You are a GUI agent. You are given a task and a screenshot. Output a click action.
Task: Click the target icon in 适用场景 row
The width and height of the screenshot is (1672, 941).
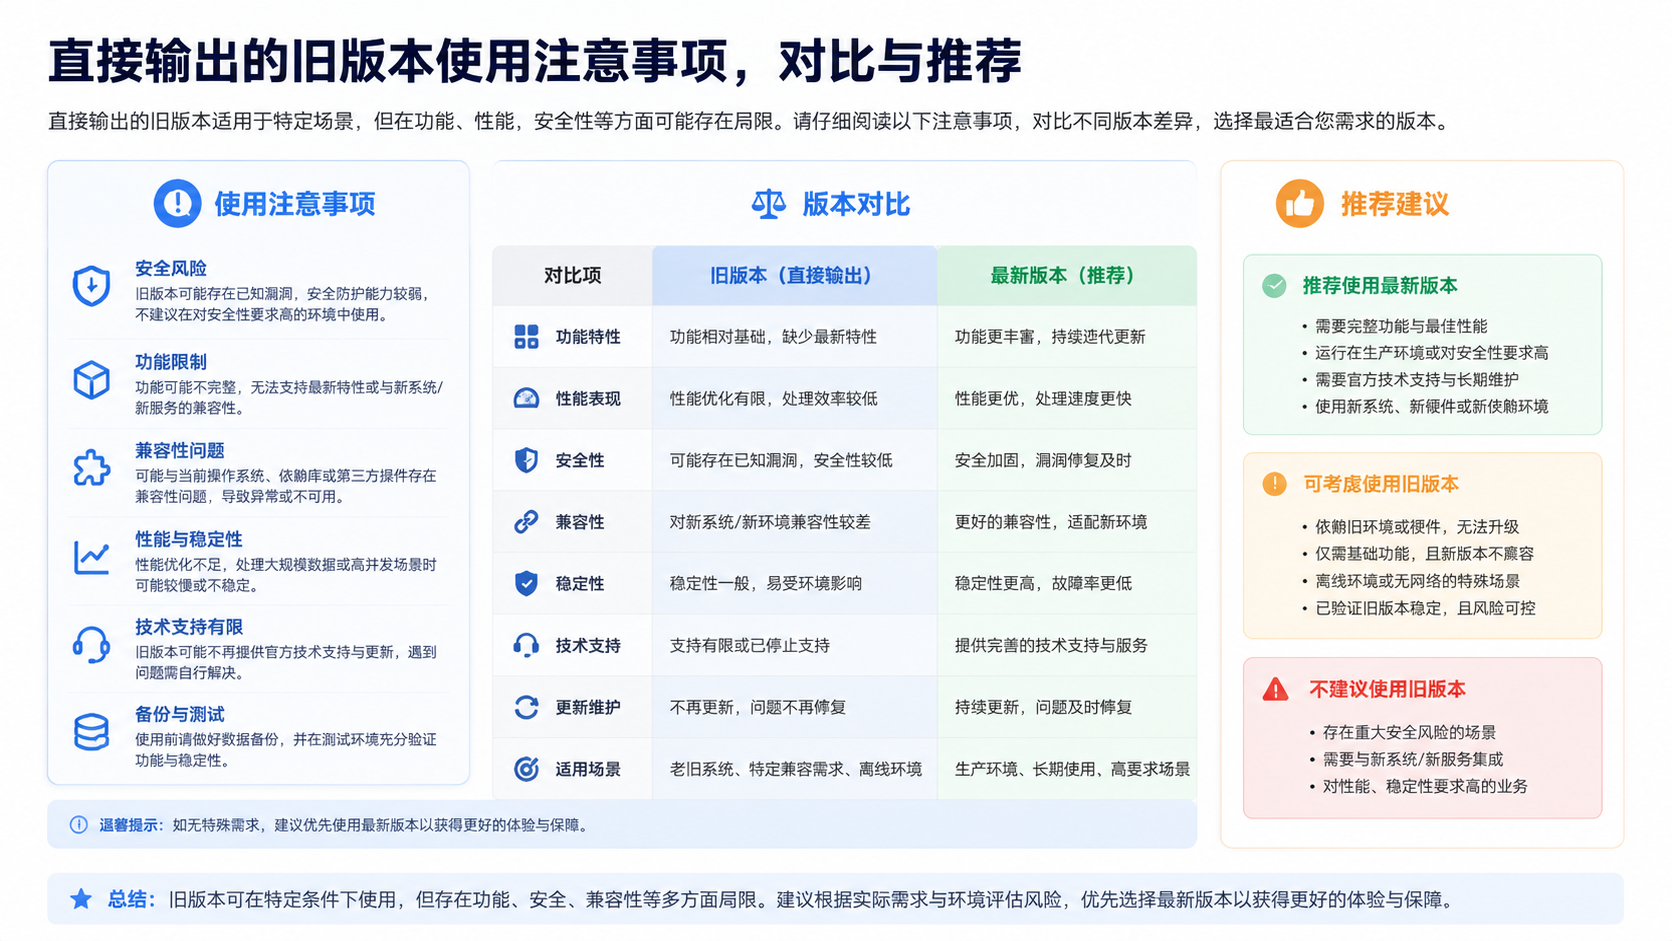(526, 769)
